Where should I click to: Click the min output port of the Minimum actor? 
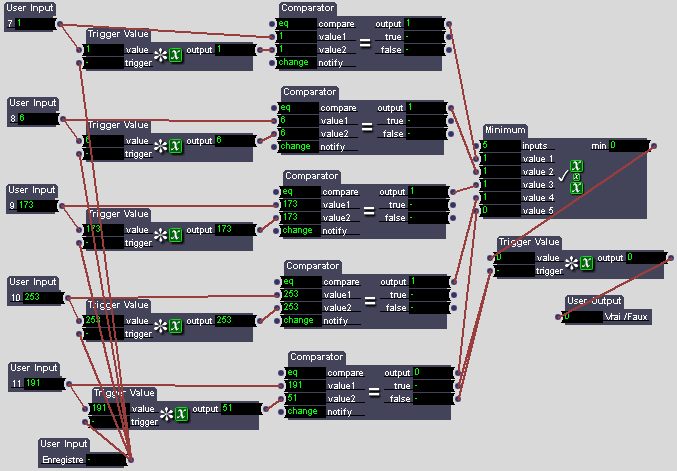pyautogui.click(x=653, y=146)
